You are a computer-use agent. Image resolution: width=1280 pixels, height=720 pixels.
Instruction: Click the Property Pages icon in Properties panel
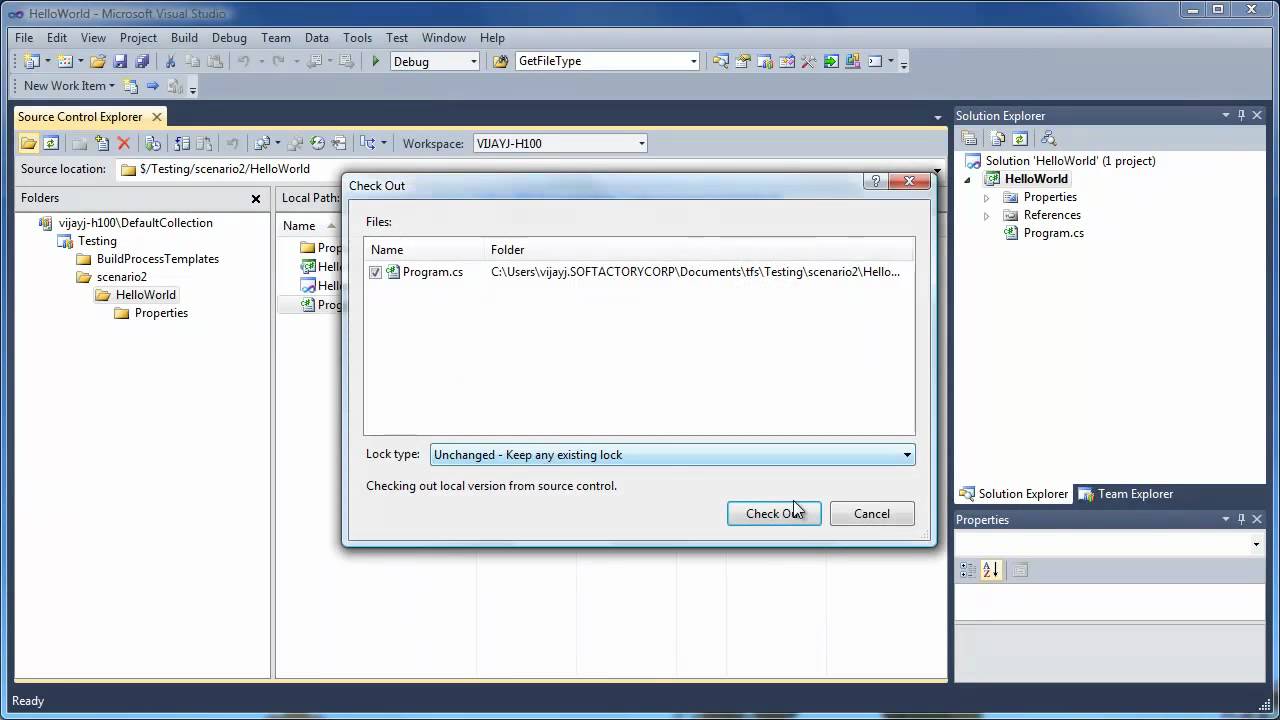pyautogui.click(x=1020, y=570)
